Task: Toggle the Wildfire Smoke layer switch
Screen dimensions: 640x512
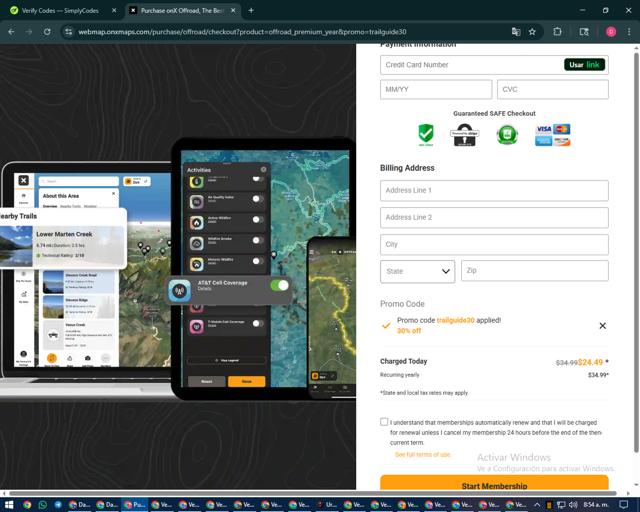Action: (258, 240)
